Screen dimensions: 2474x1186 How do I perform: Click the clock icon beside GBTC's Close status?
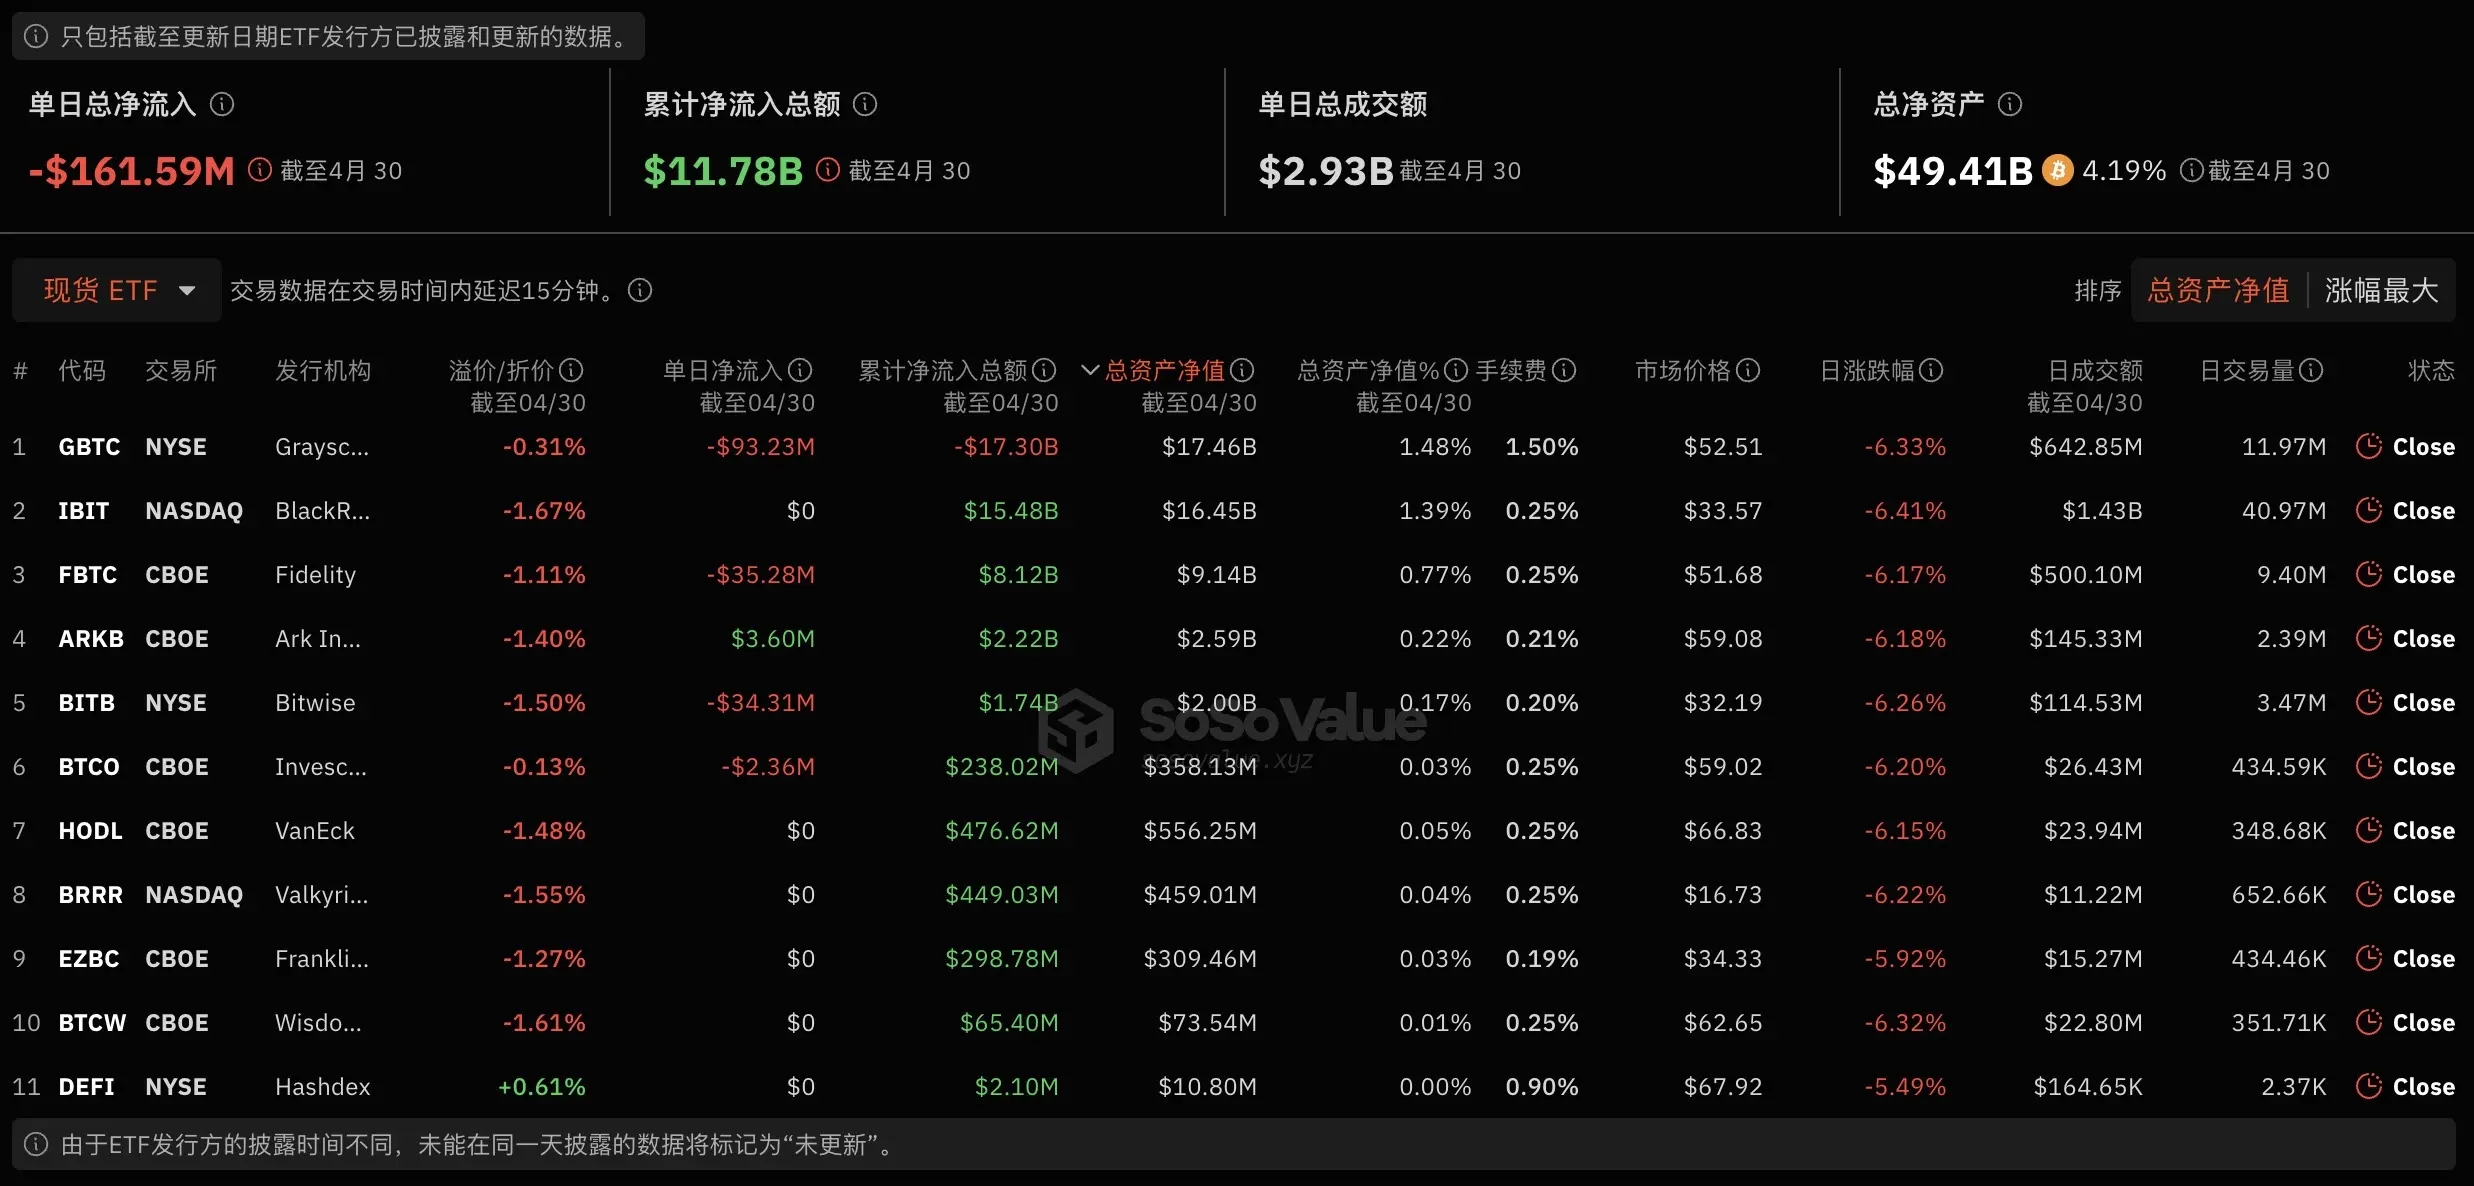[x=2369, y=447]
